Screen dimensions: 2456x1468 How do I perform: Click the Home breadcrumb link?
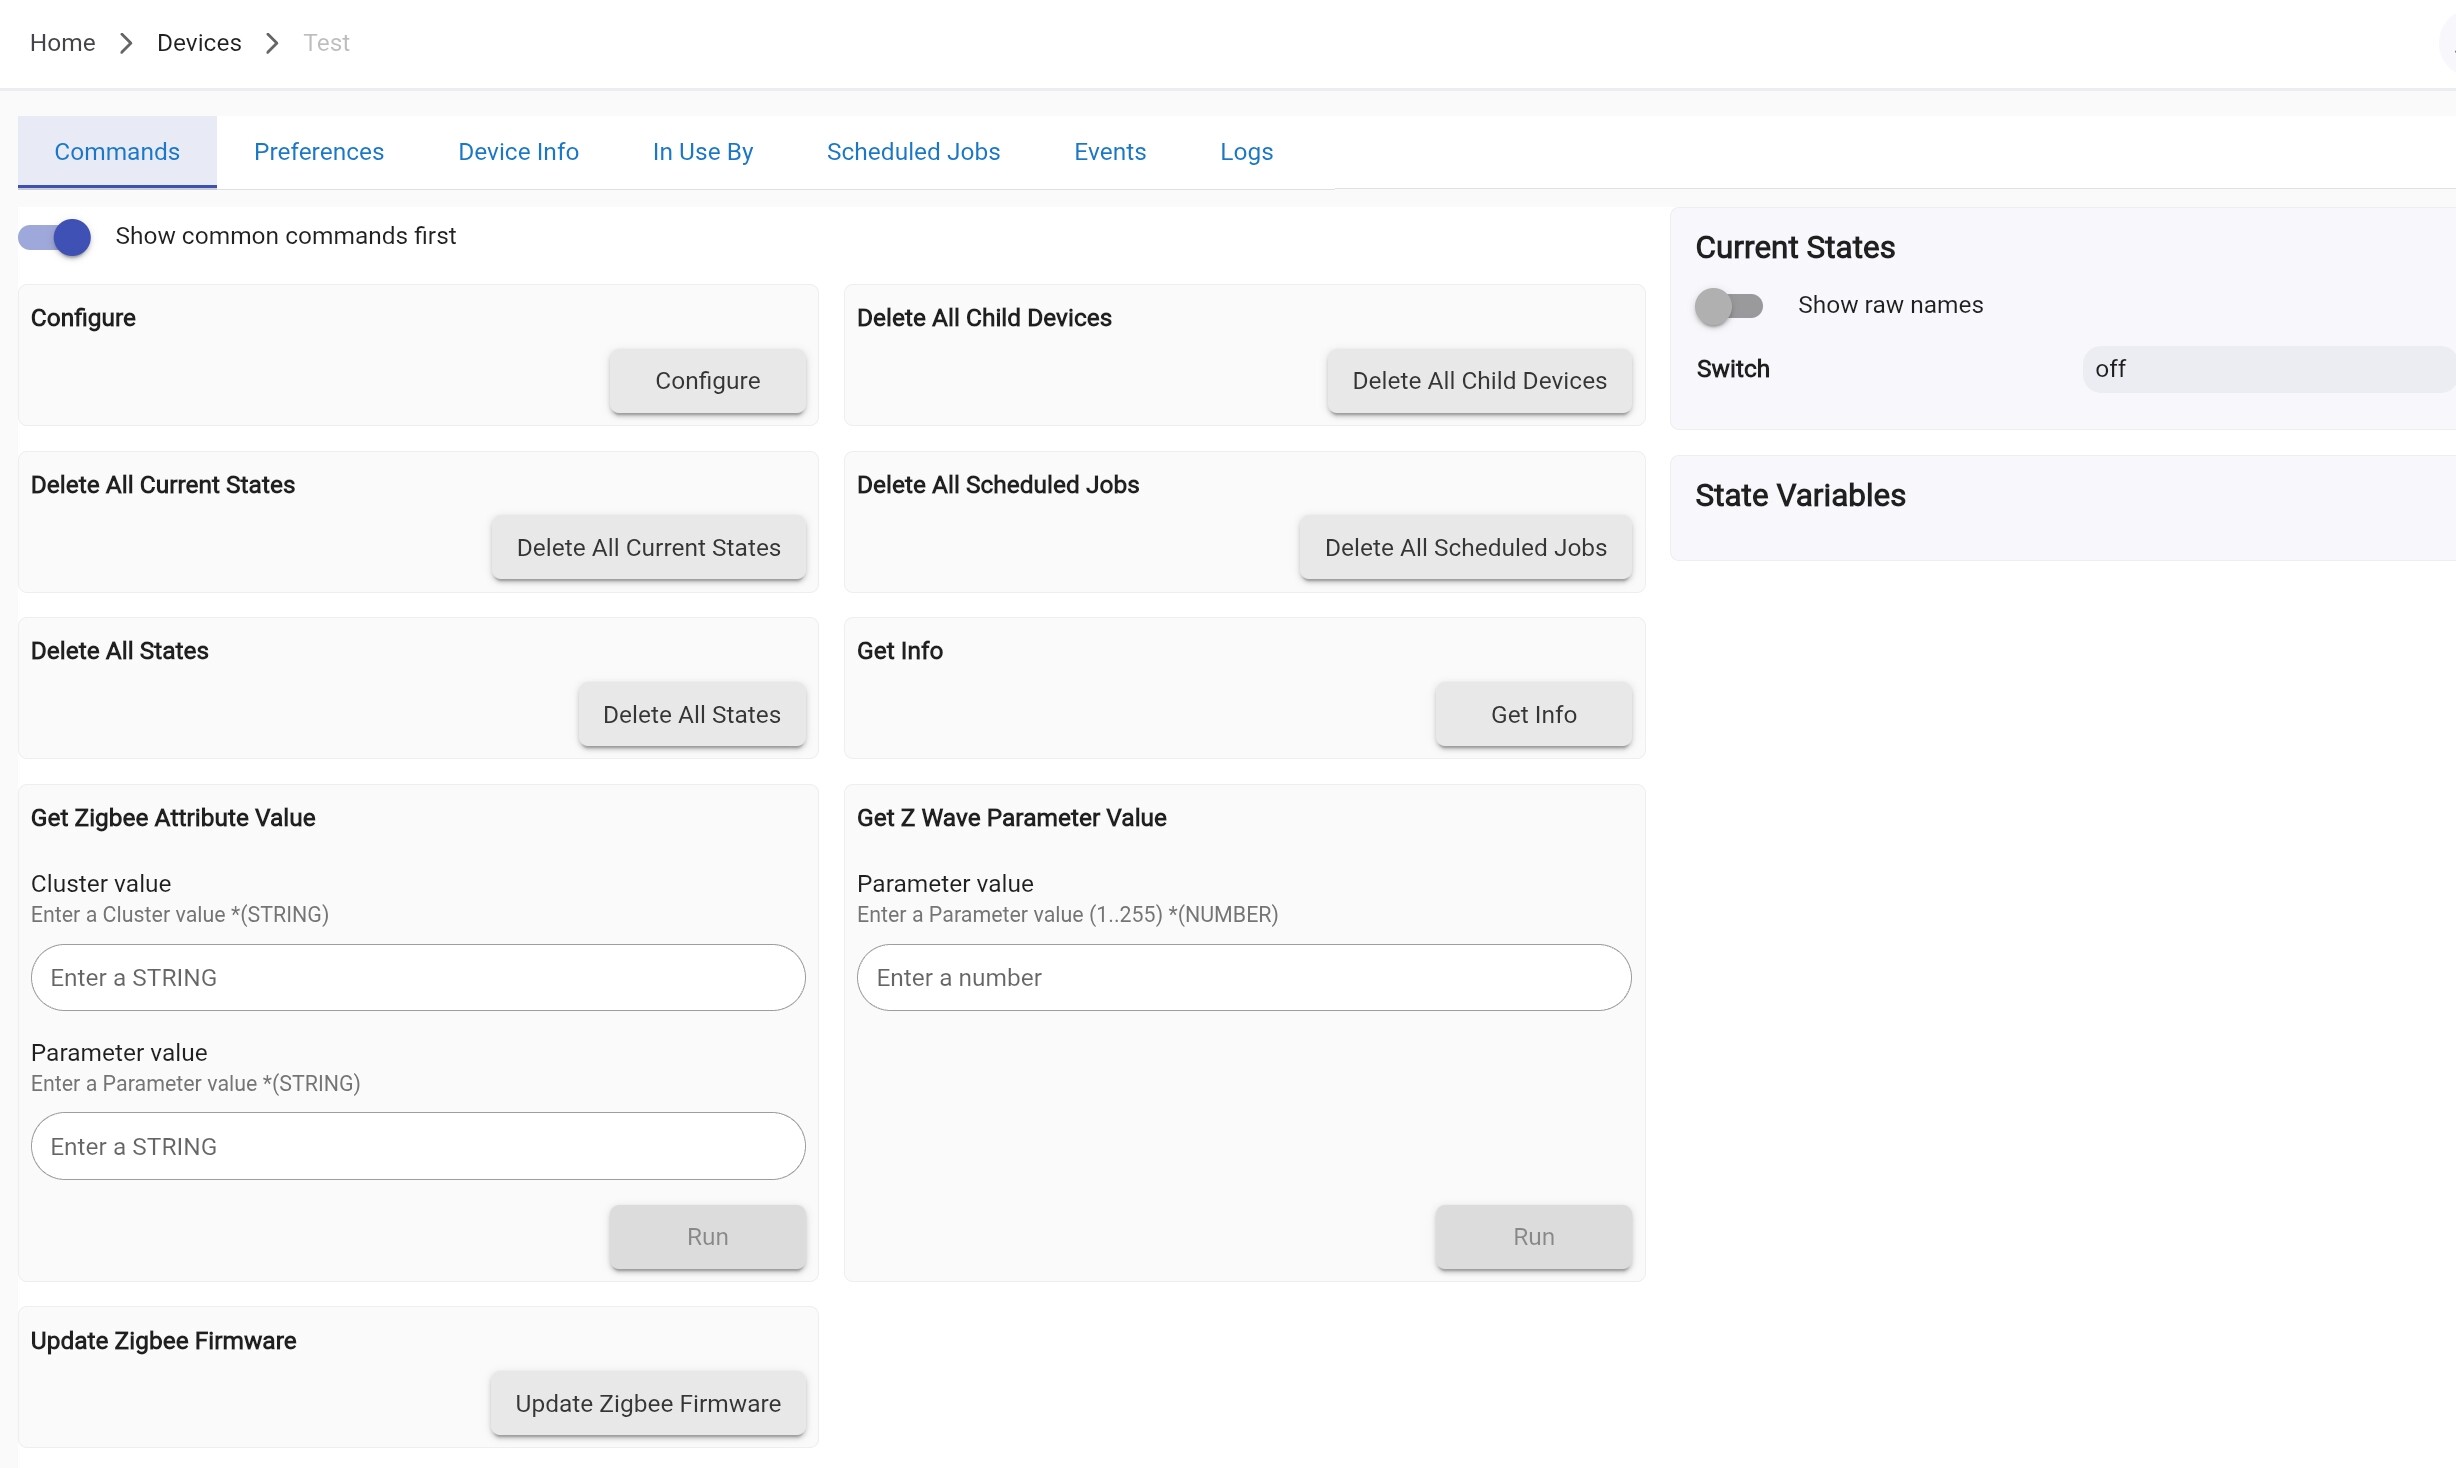62,43
